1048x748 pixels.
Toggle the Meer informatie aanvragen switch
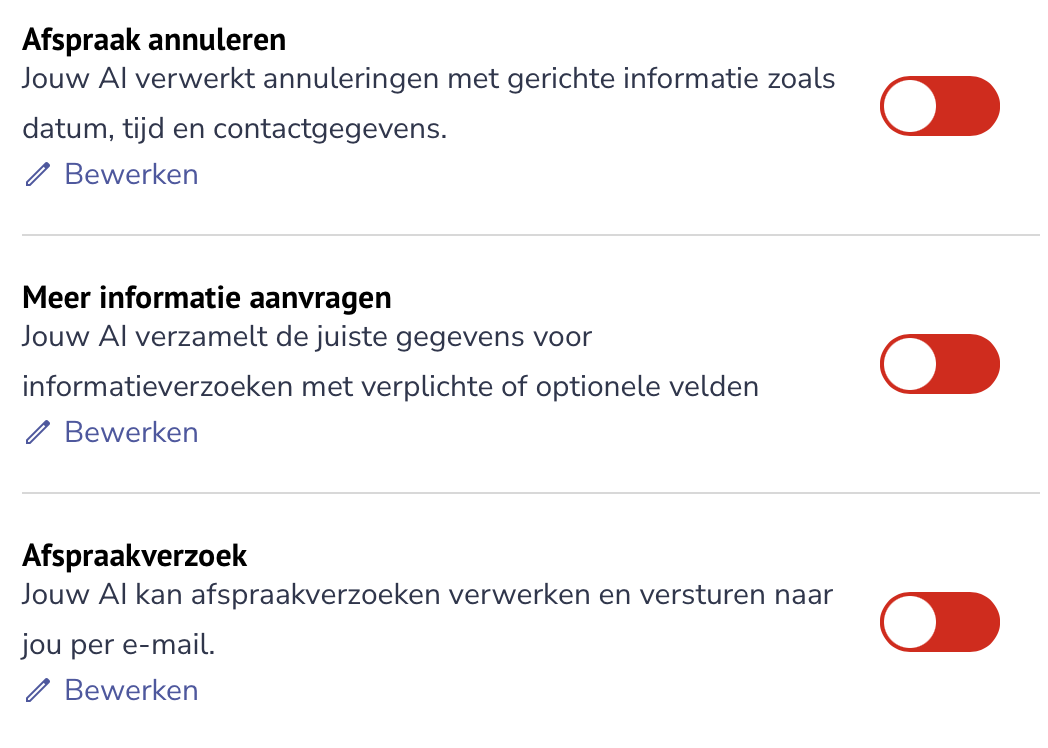tap(940, 364)
